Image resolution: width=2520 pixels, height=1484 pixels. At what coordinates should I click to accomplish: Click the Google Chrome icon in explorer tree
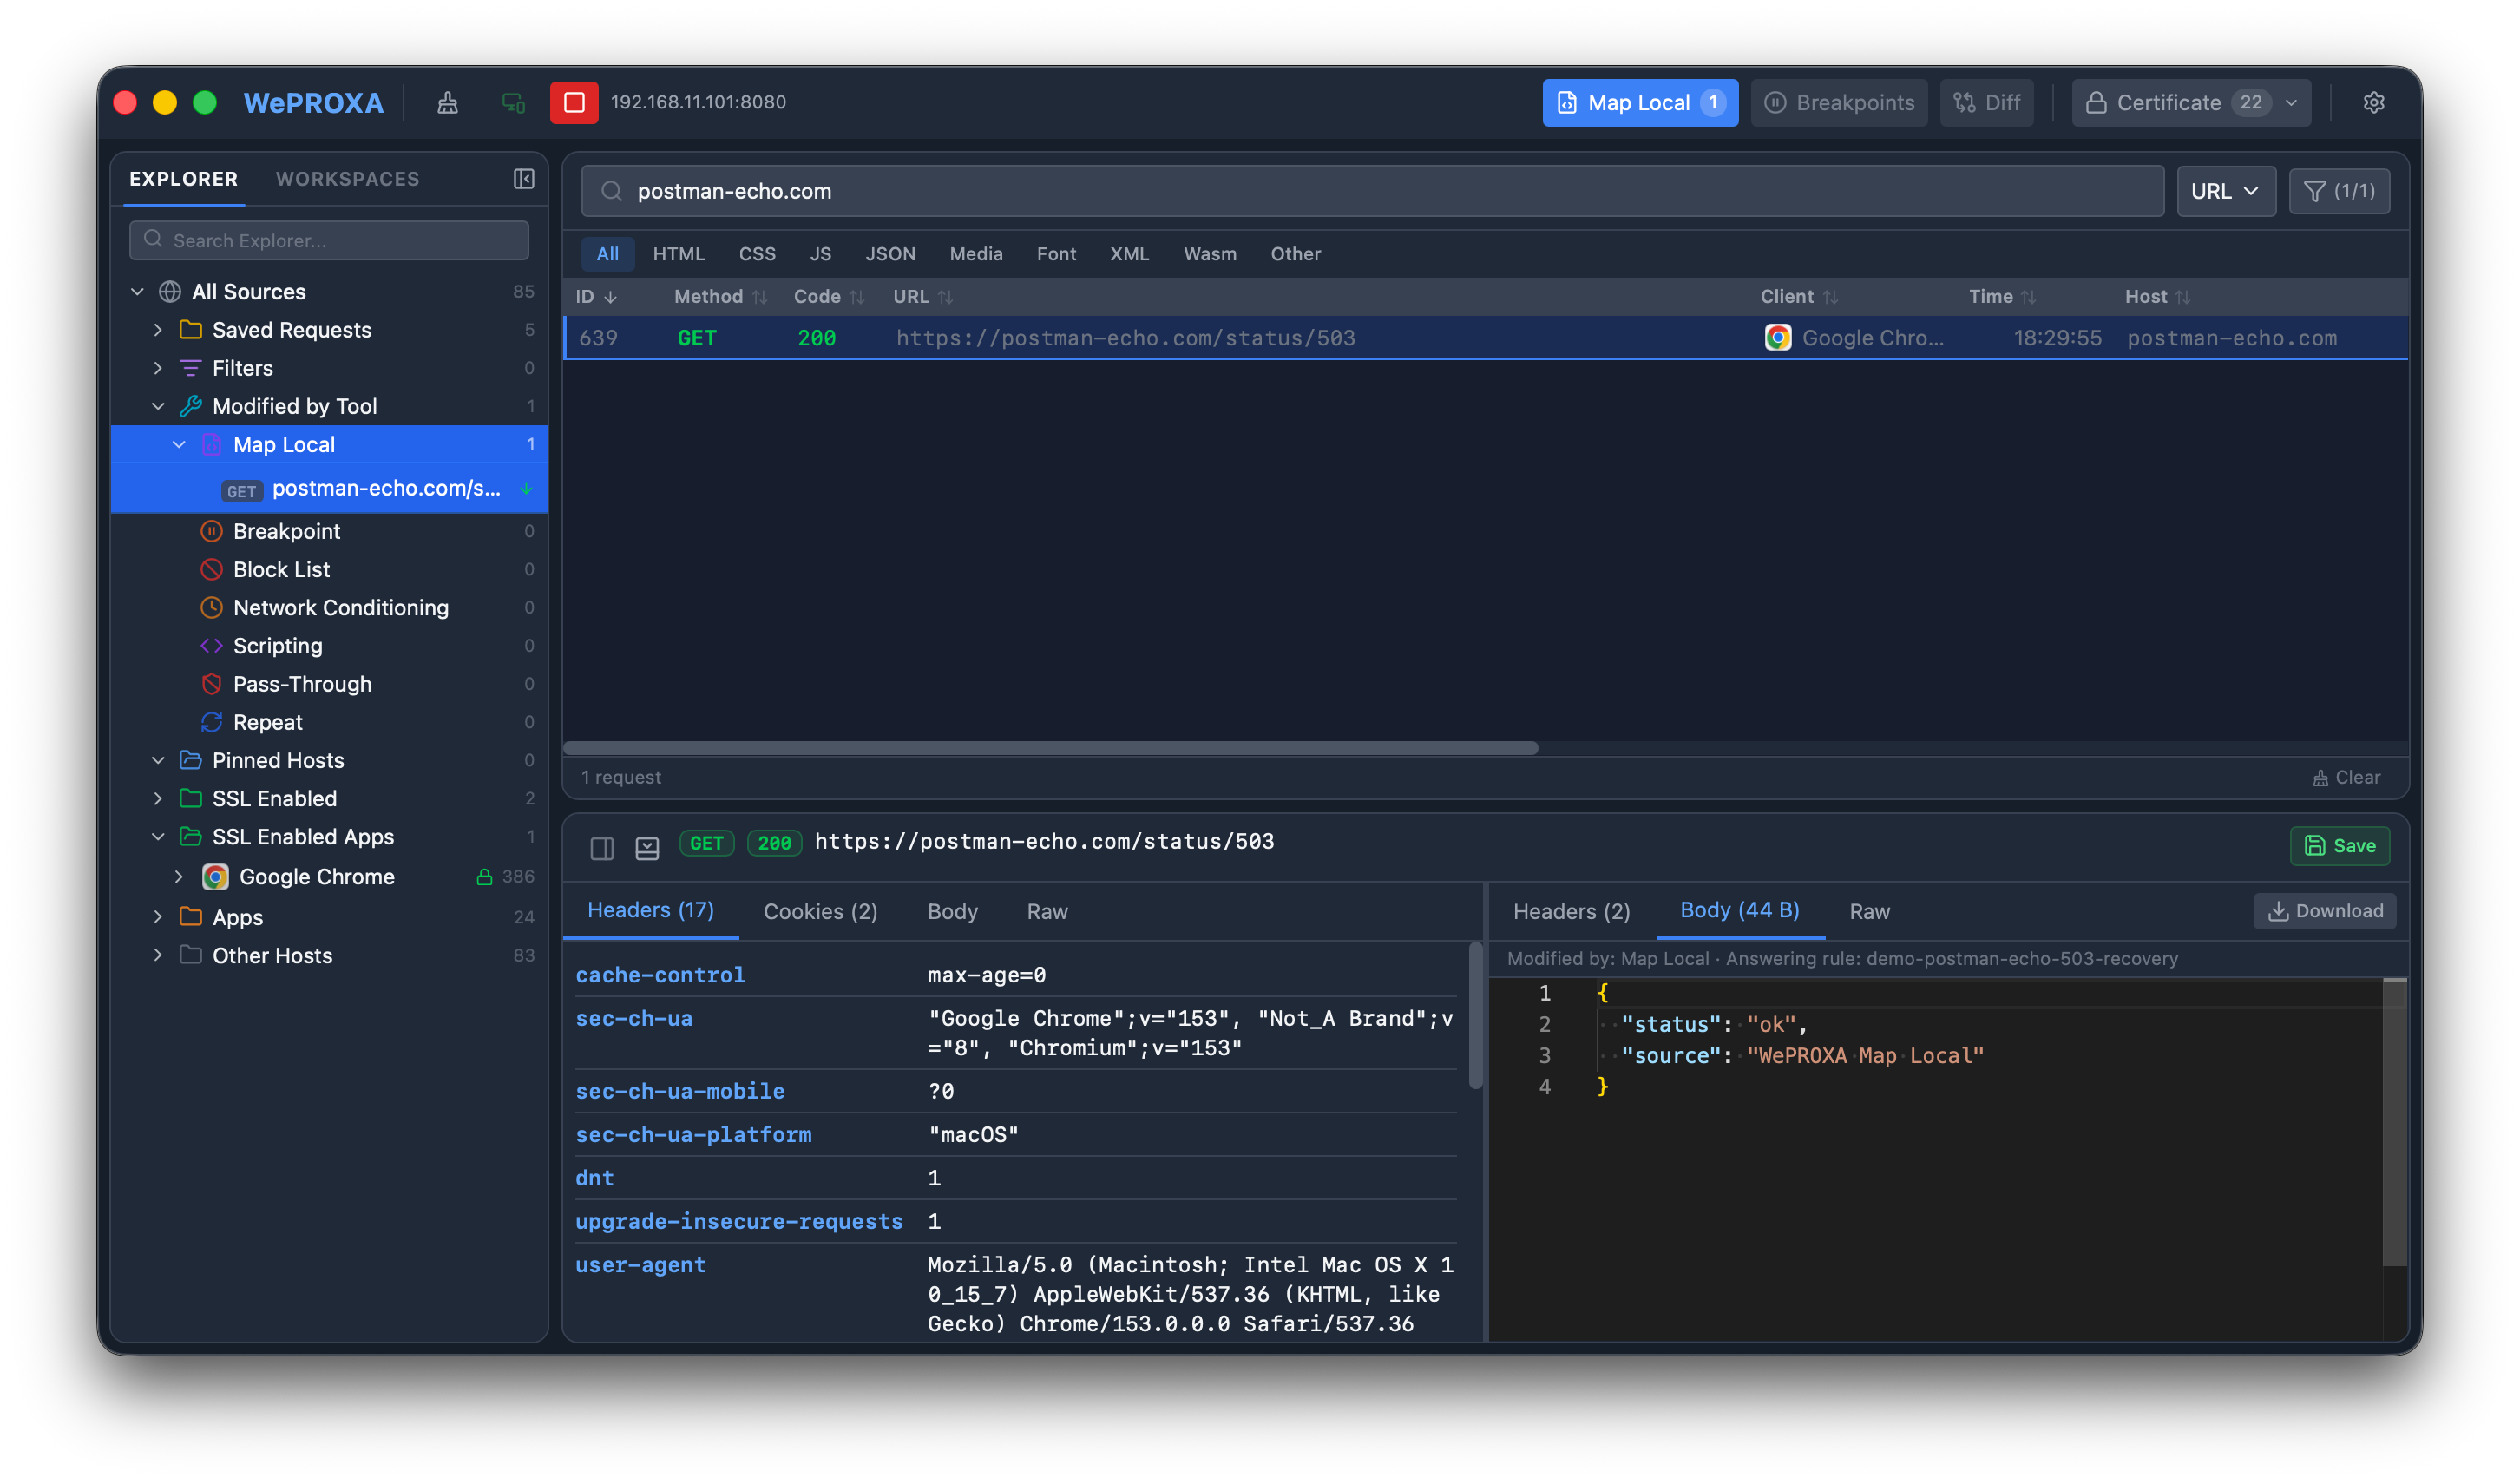tap(215, 877)
